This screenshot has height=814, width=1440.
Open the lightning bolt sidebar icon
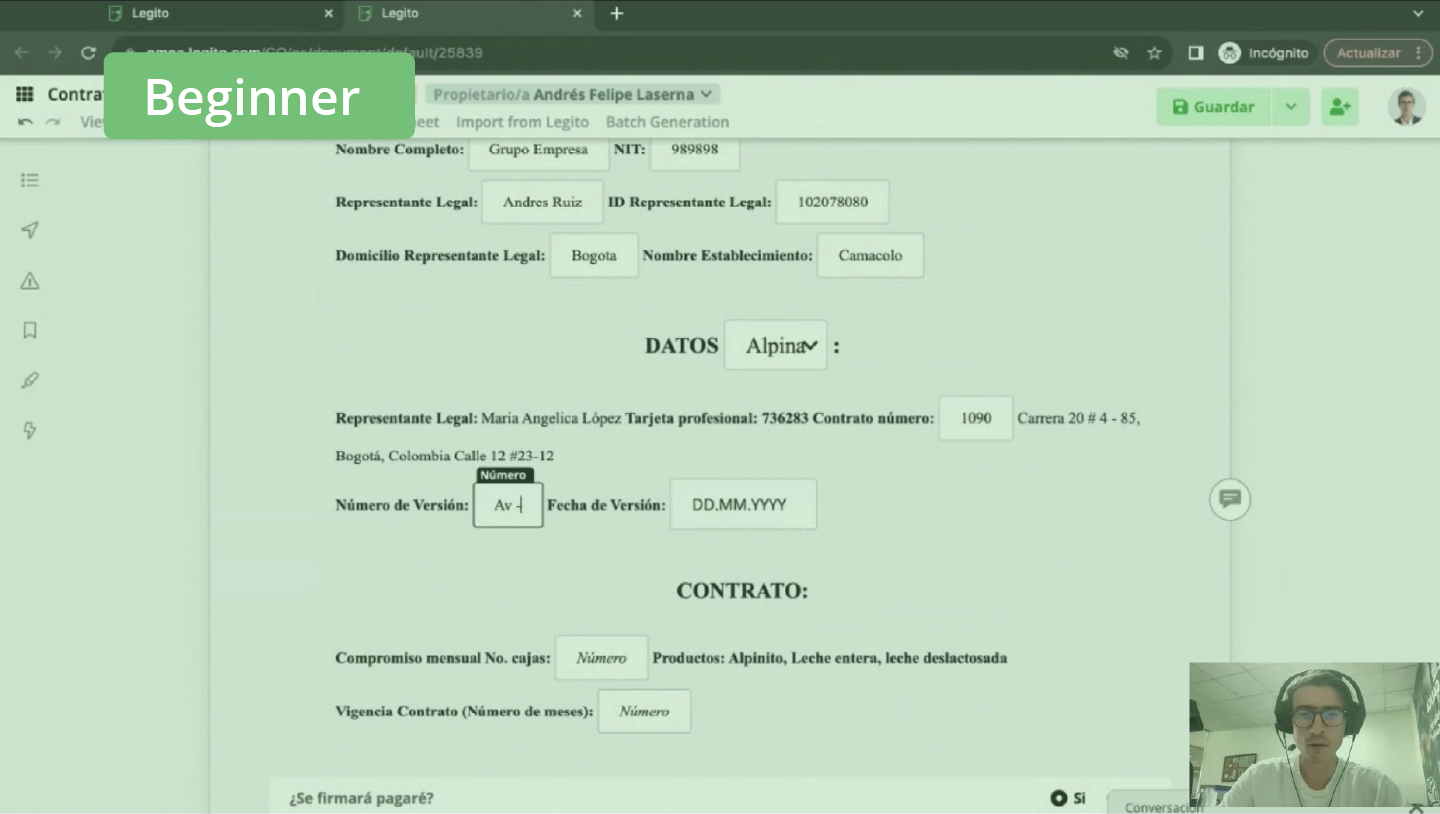[30, 430]
